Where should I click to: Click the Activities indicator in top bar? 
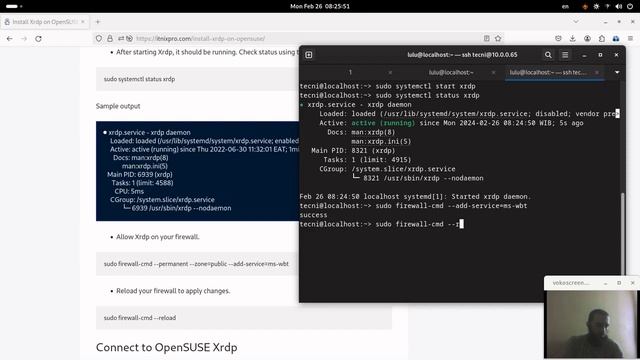pos(14,6)
